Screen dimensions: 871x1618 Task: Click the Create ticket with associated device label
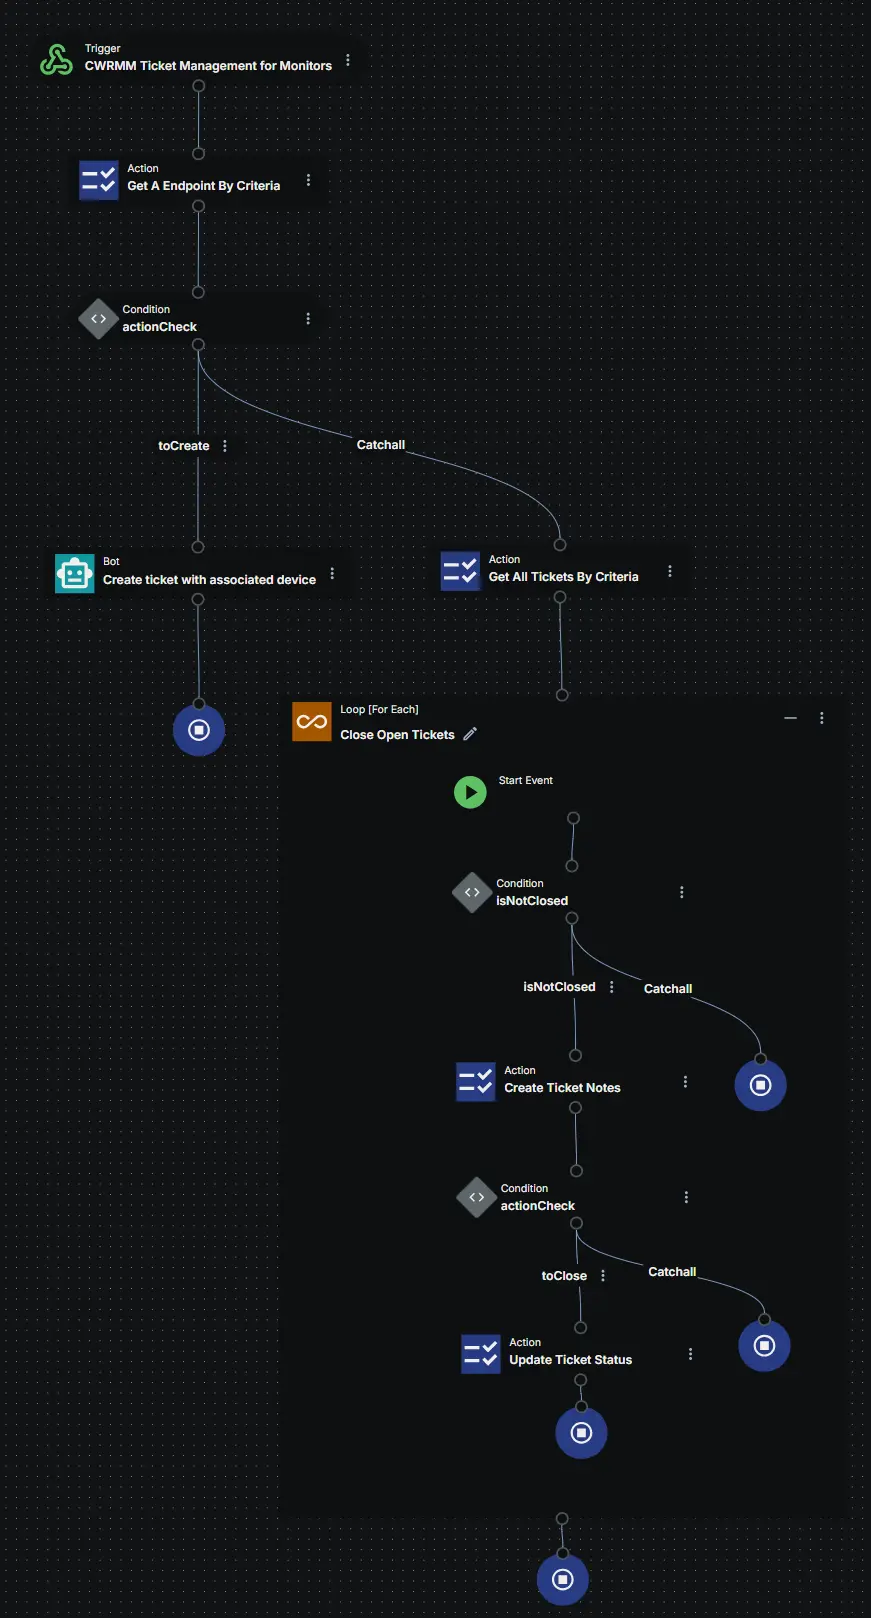209,580
